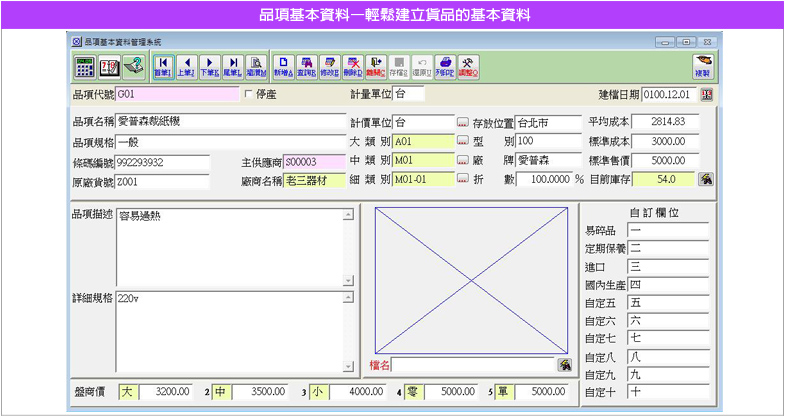This screenshot has width=786, height=419.
Task: Go to first record (首筆)
Action: pyautogui.click(x=163, y=66)
